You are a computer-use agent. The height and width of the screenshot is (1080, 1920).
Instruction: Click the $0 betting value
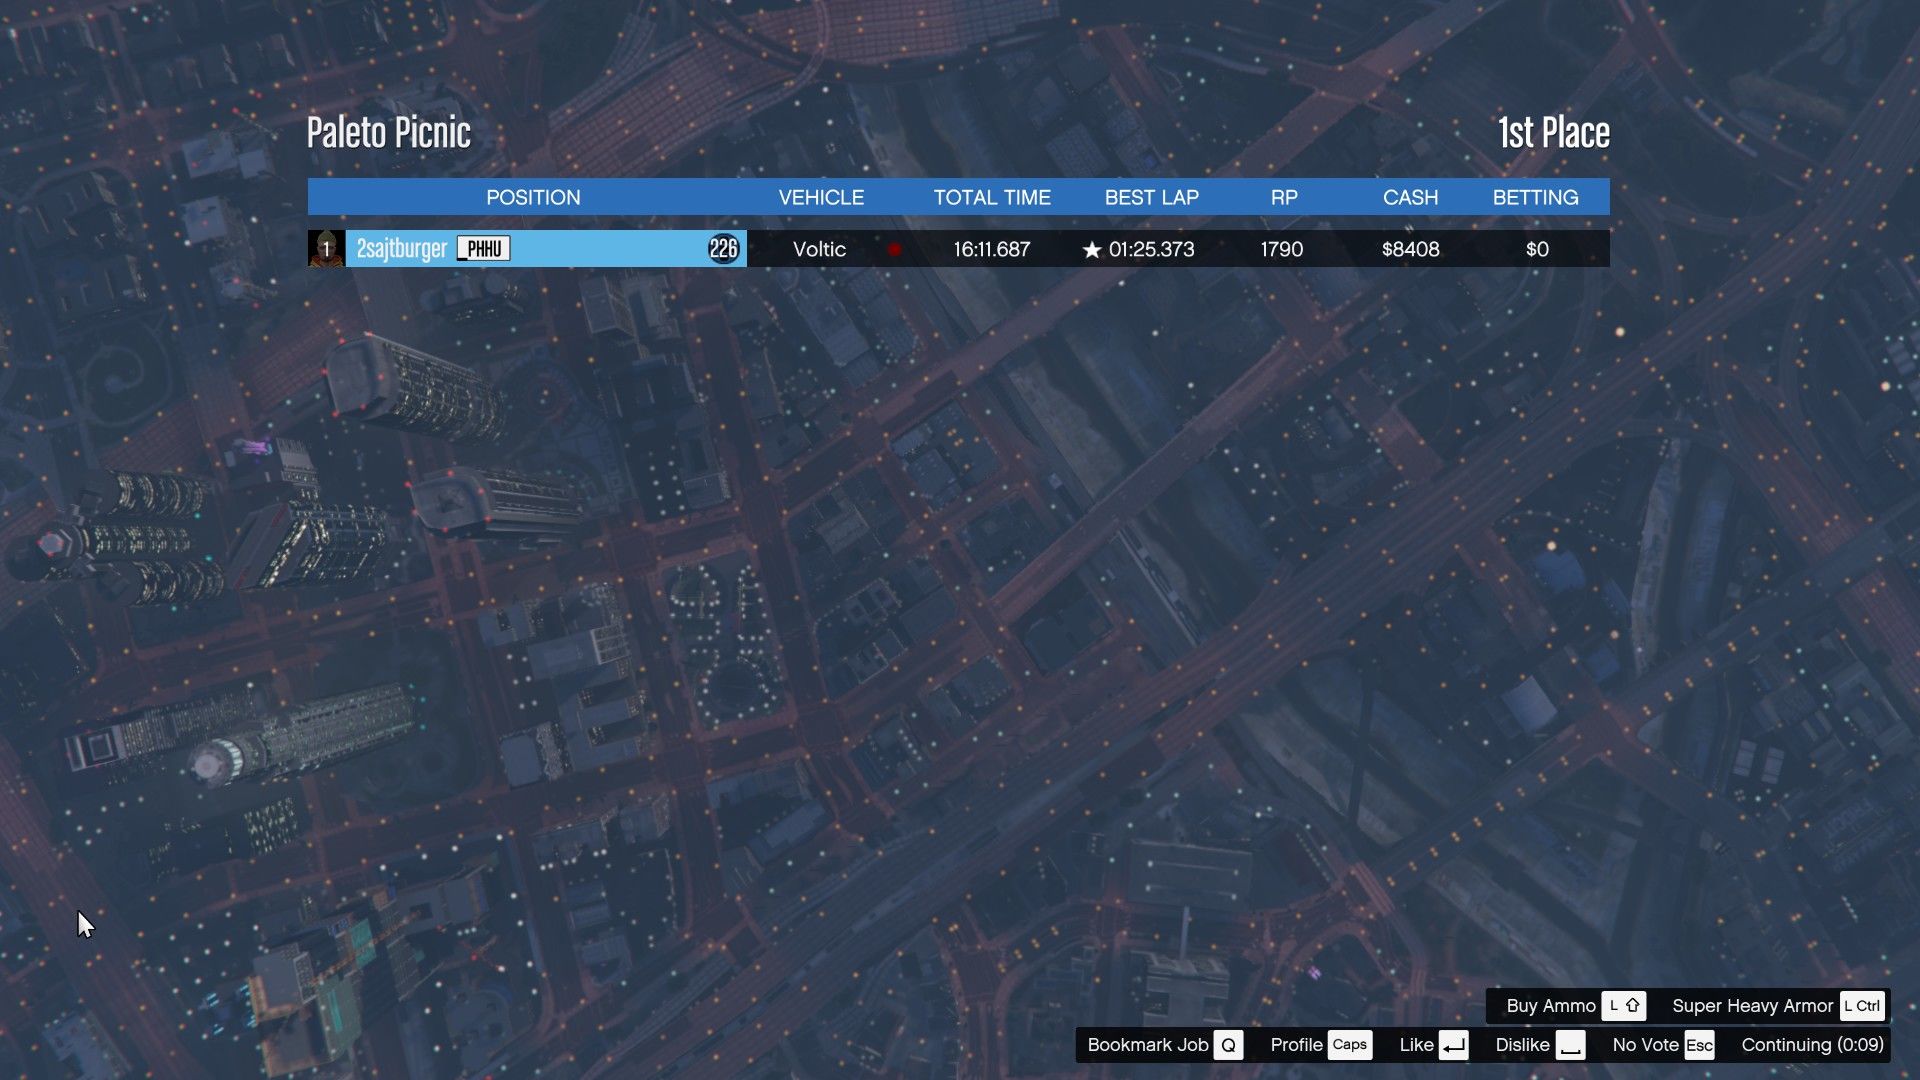pos(1537,249)
